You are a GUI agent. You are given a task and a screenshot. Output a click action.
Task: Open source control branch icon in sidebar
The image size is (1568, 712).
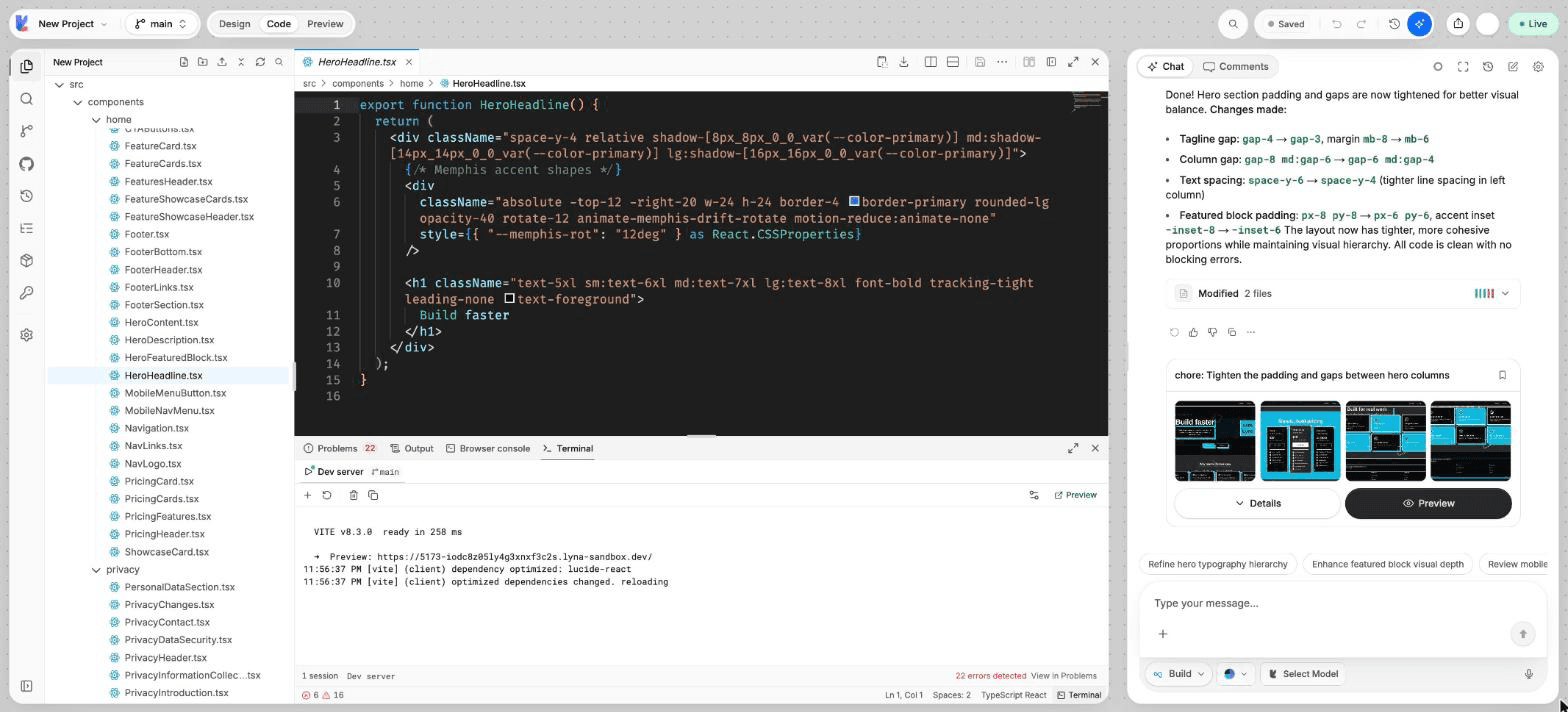[26, 131]
